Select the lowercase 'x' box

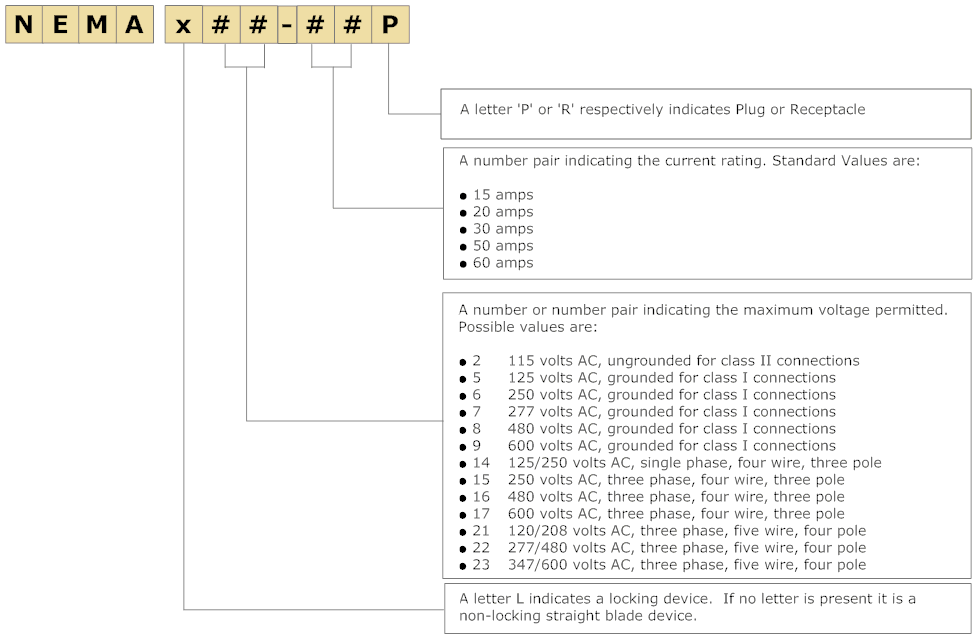184,25
